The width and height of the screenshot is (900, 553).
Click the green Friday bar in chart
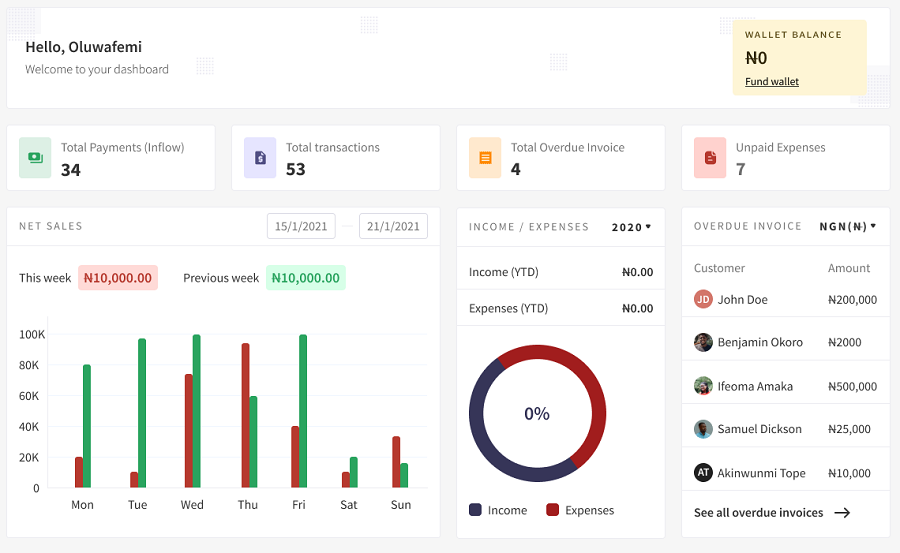pyautogui.click(x=303, y=411)
